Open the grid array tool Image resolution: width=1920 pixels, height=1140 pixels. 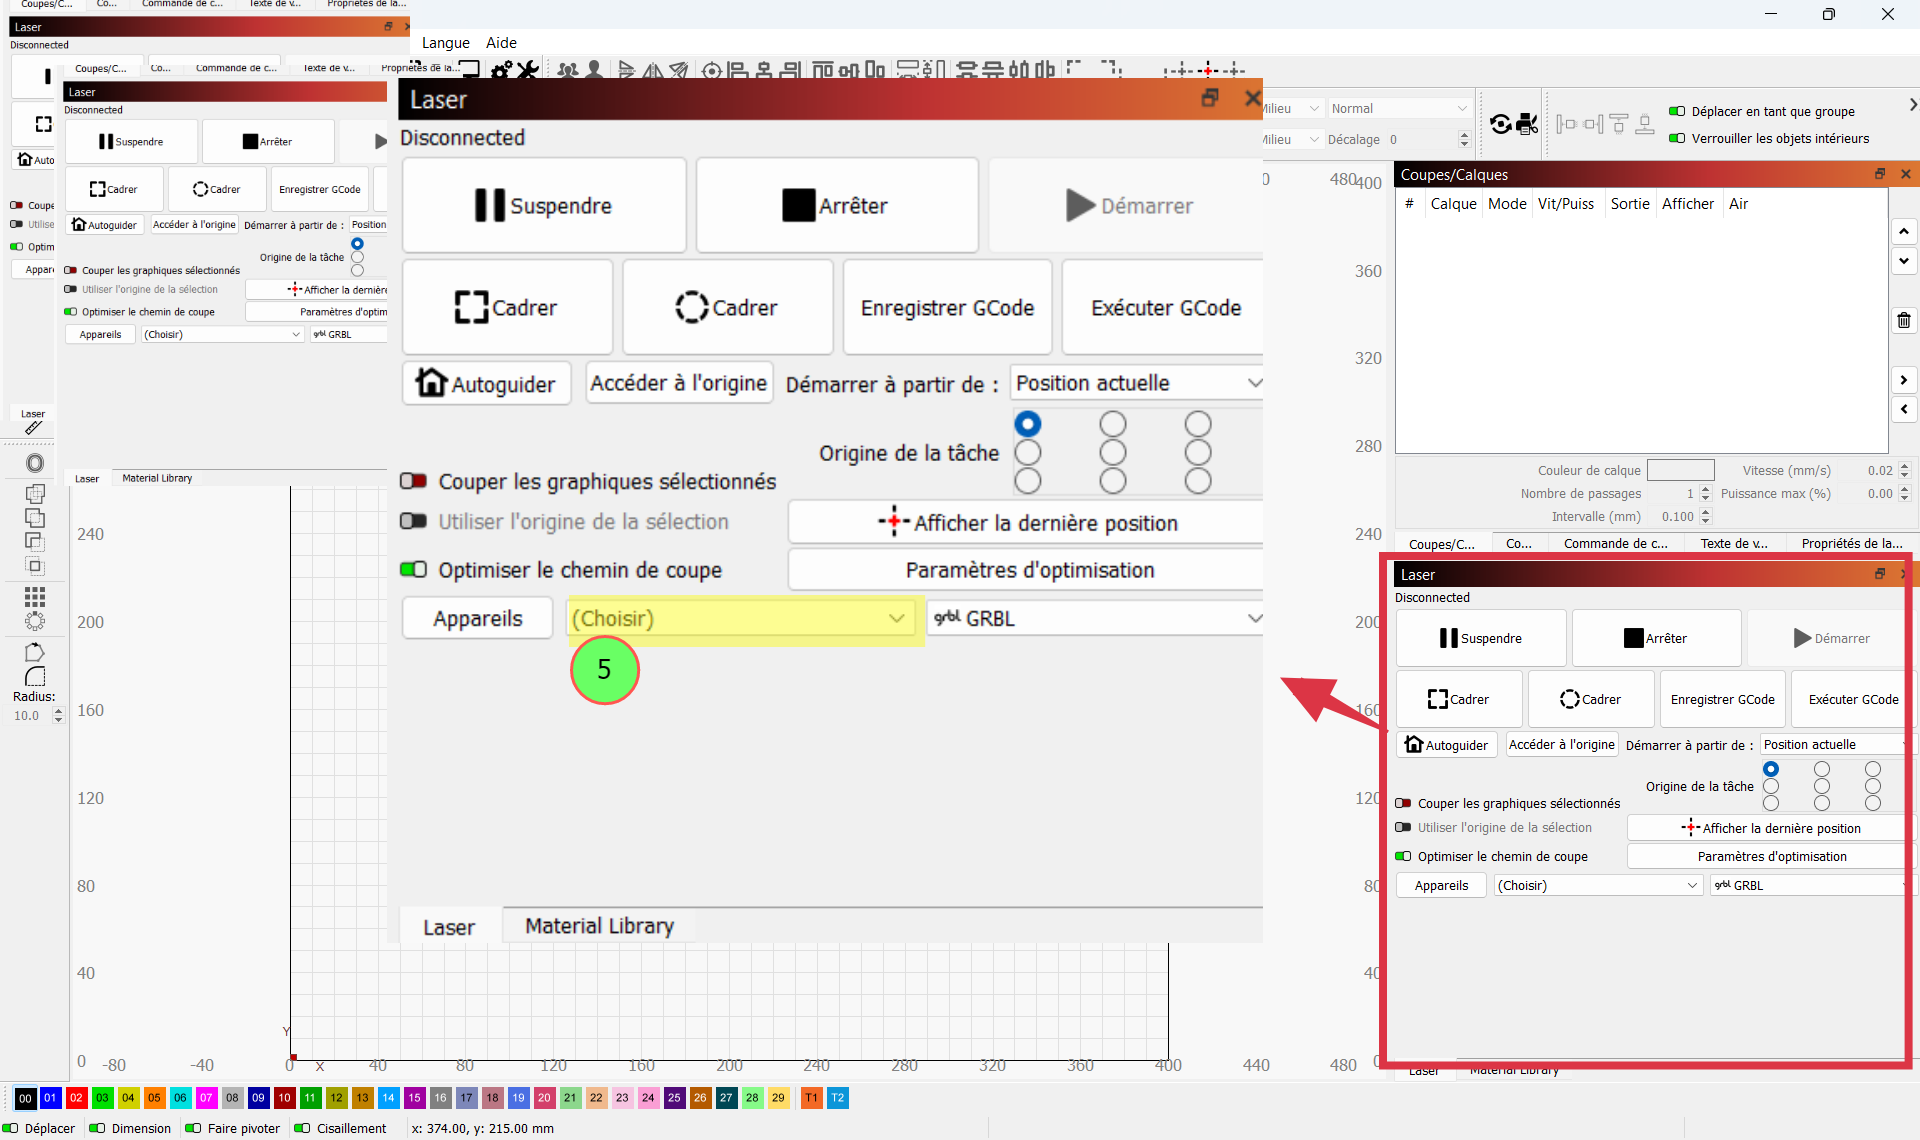pyautogui.click(x=35, y=596)
